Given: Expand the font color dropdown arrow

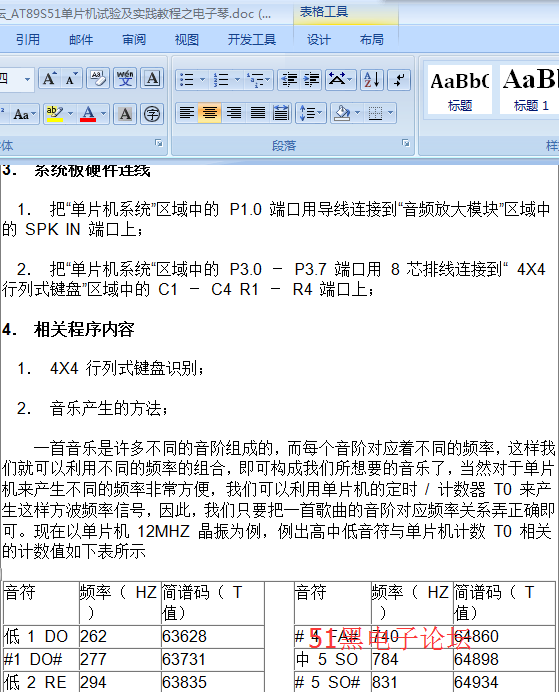Looking at the screenshot, I should click(x=103, y=114).
